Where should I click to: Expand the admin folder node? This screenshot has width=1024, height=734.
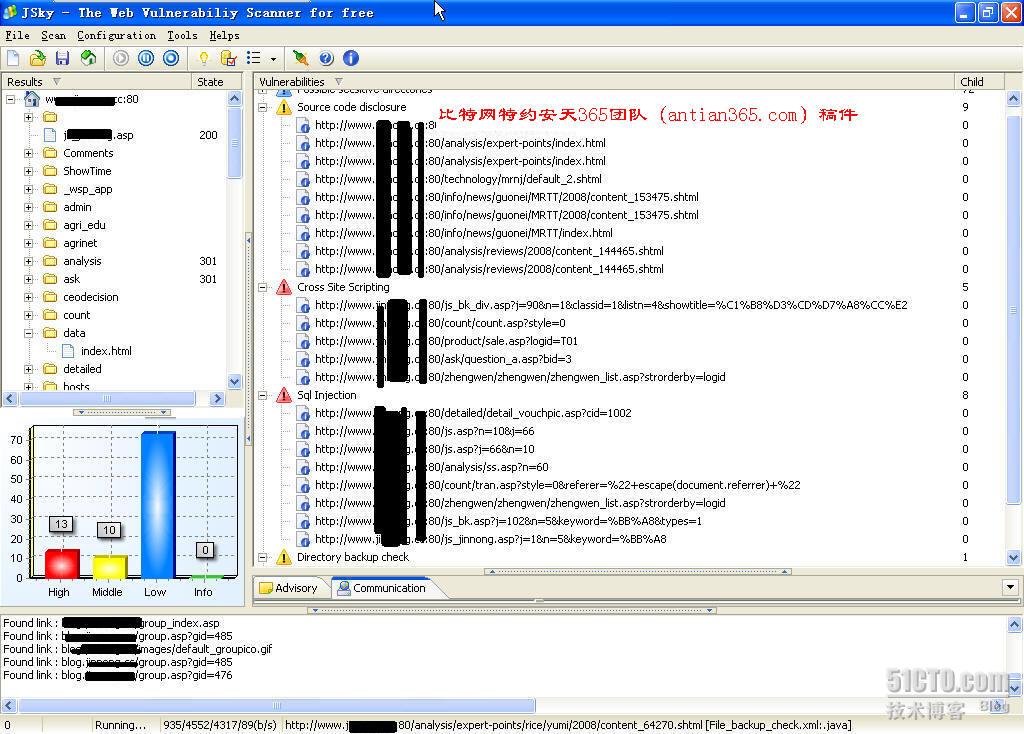click(28, 207)
